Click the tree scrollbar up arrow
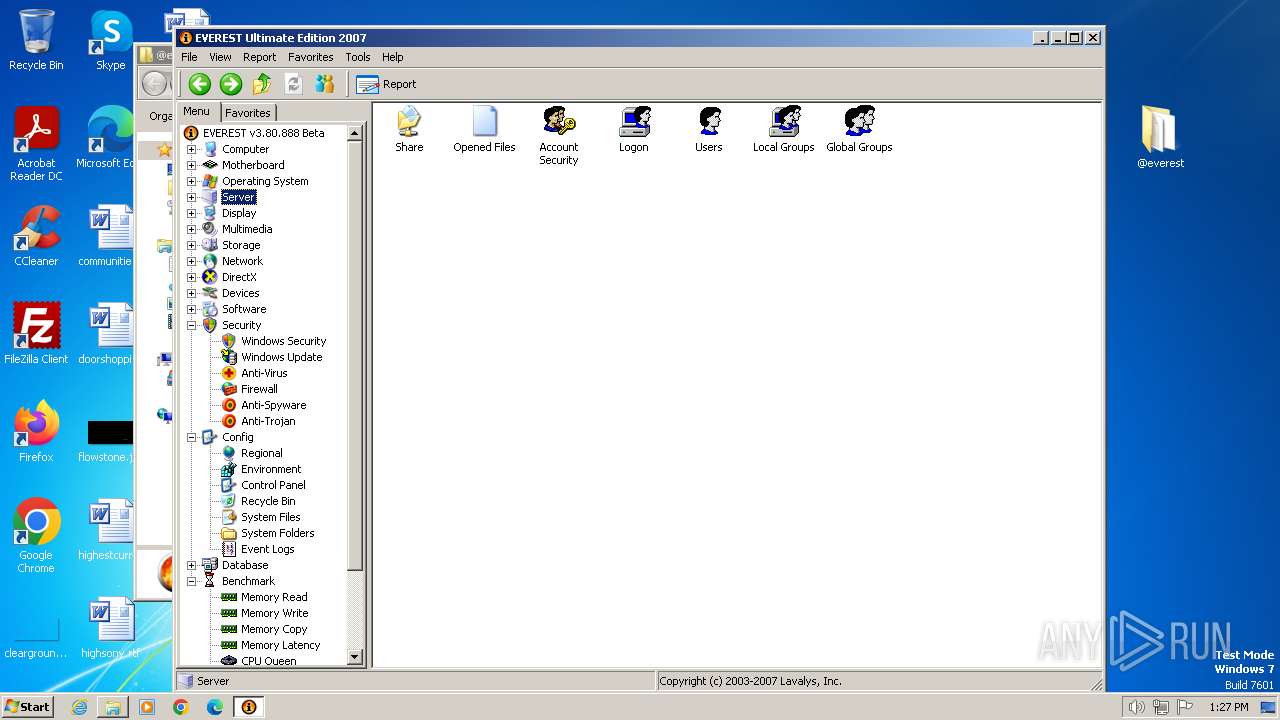Image resolution: width=1280 pixels, height=720 pixels. [x=354, y=133]
